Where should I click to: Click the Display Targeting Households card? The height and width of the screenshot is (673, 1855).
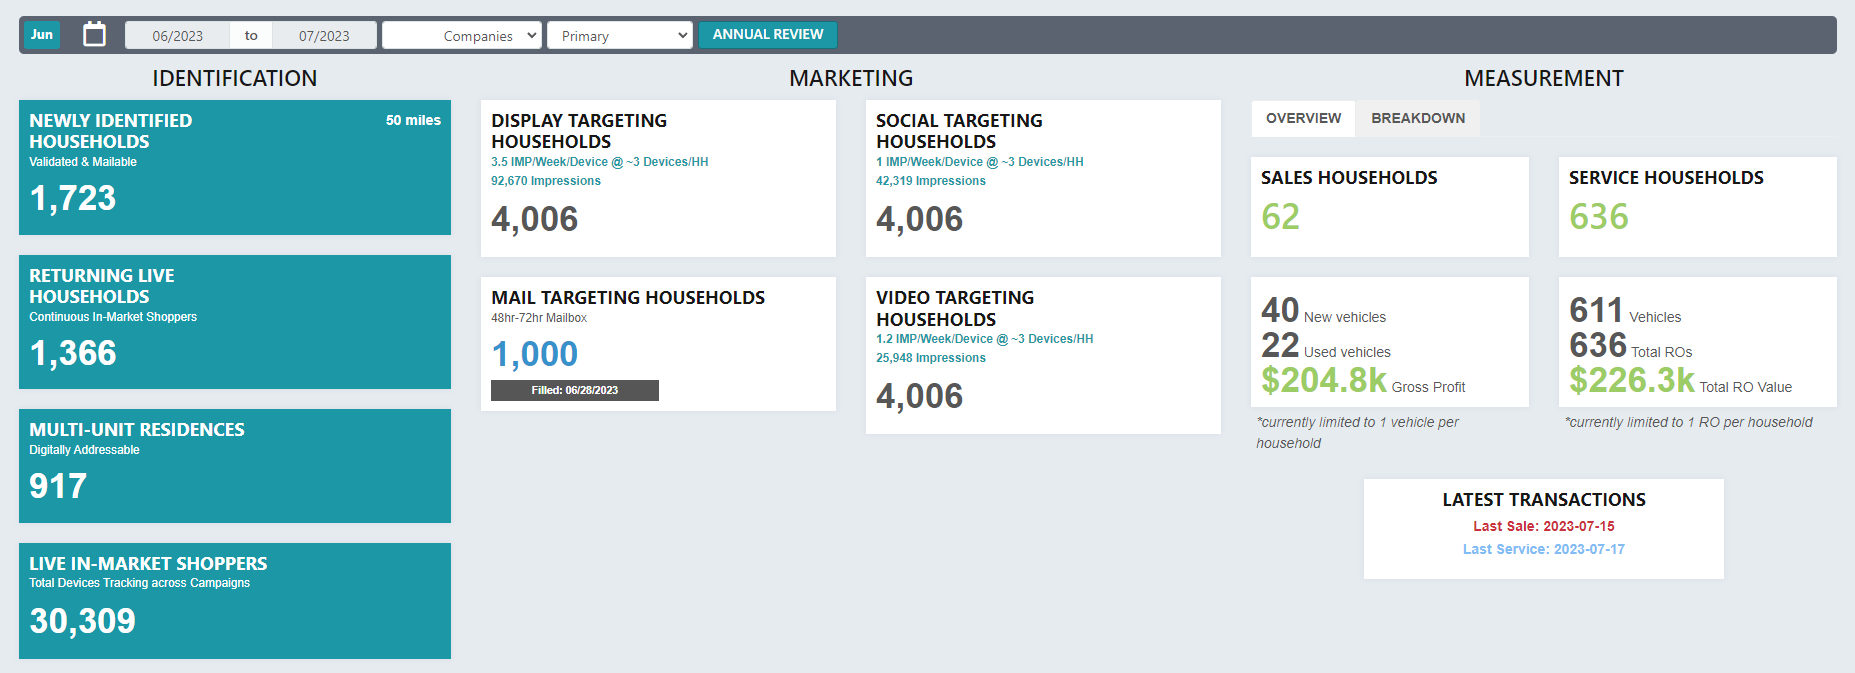coord(658,178)
